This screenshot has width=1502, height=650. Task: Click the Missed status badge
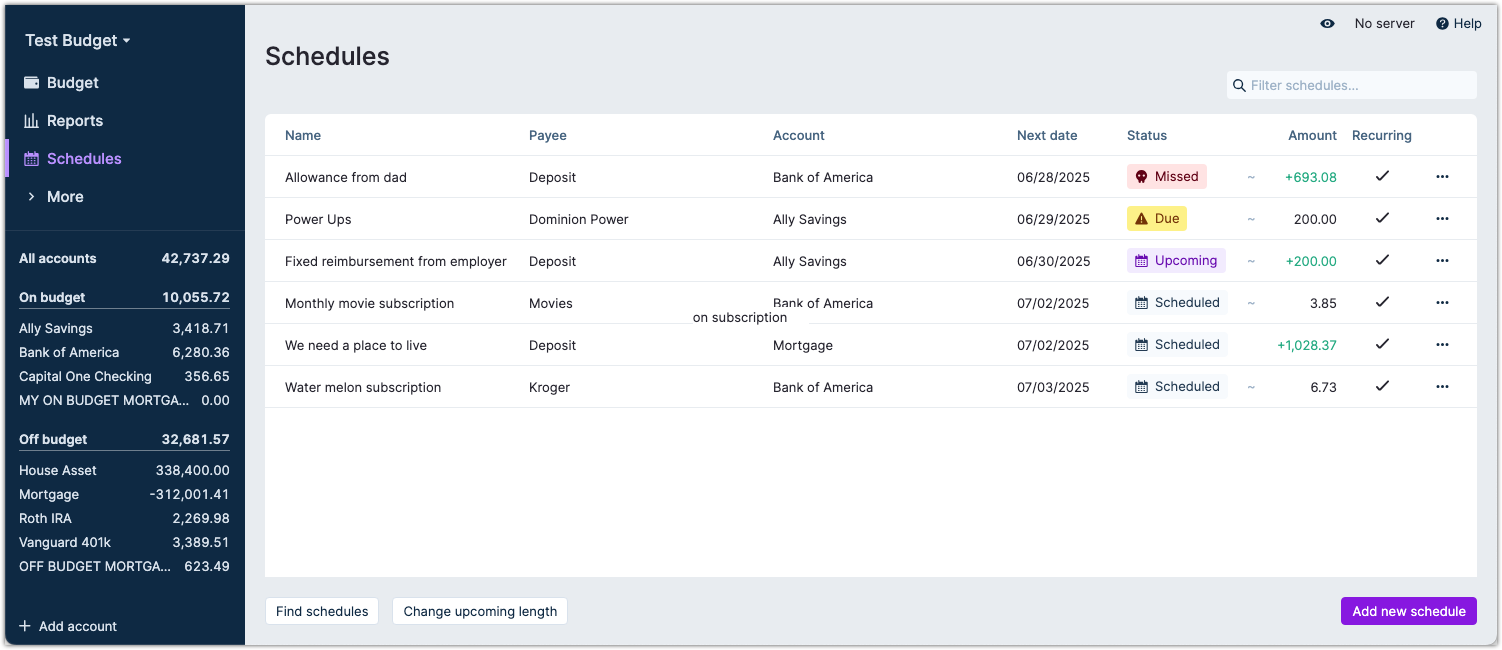pos(1167,176)
